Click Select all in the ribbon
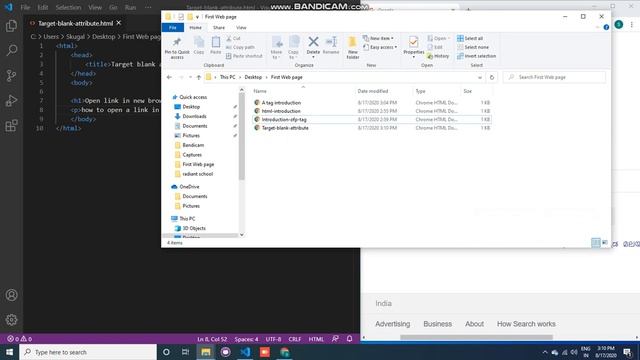This screenshot has height=360, width=640. pos(470,38)
